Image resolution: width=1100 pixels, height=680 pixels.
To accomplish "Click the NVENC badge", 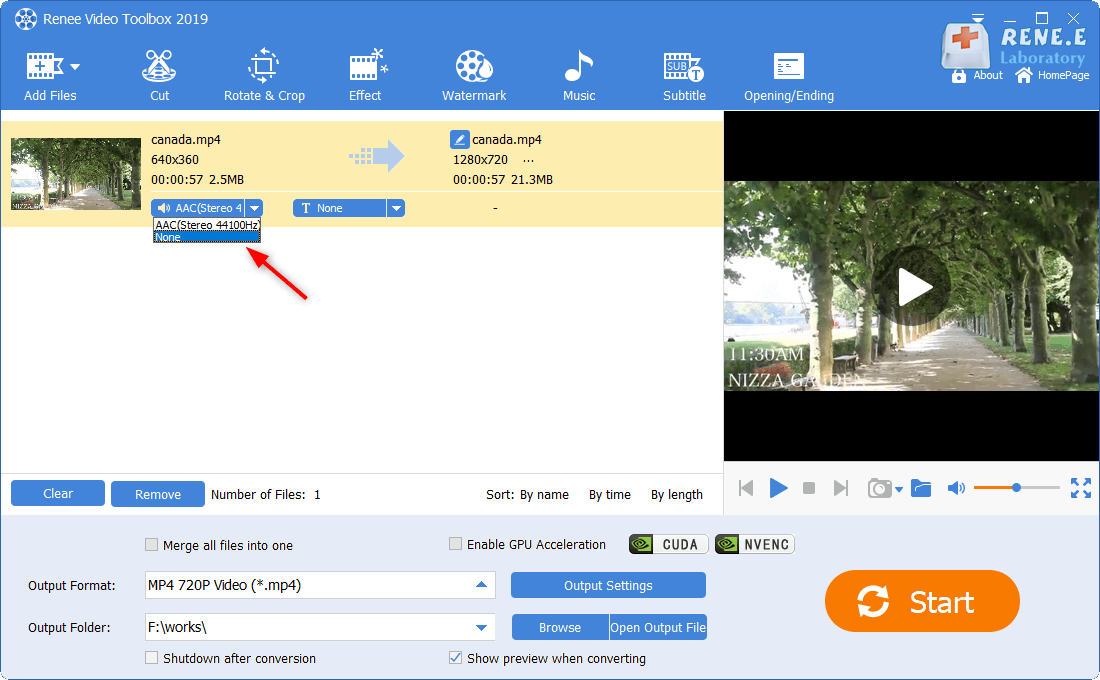I will [x=755, y=545].
